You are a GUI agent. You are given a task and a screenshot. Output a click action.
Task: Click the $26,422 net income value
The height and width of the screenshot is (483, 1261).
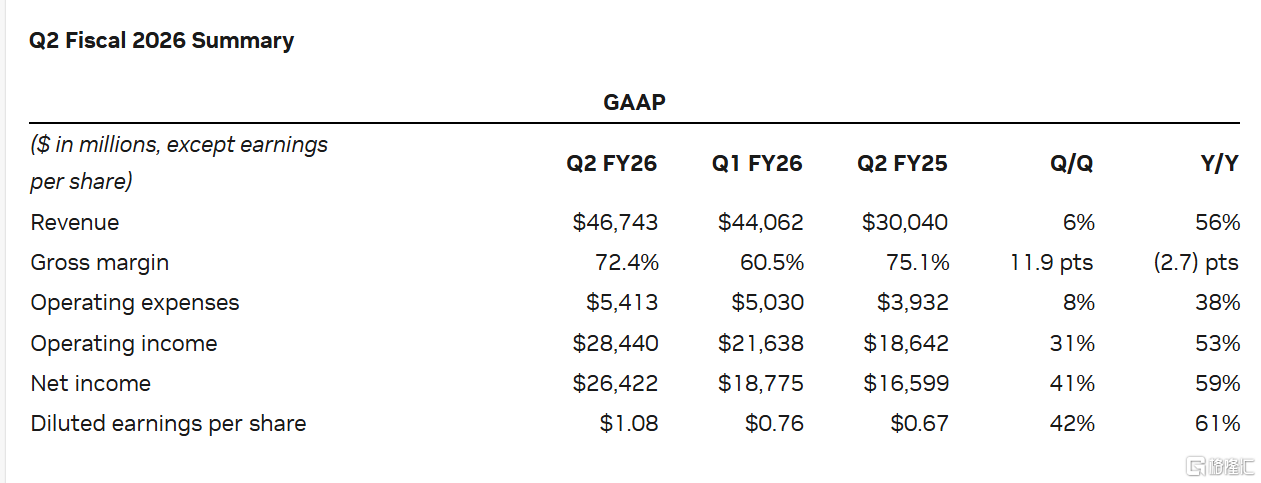point(615,383)
